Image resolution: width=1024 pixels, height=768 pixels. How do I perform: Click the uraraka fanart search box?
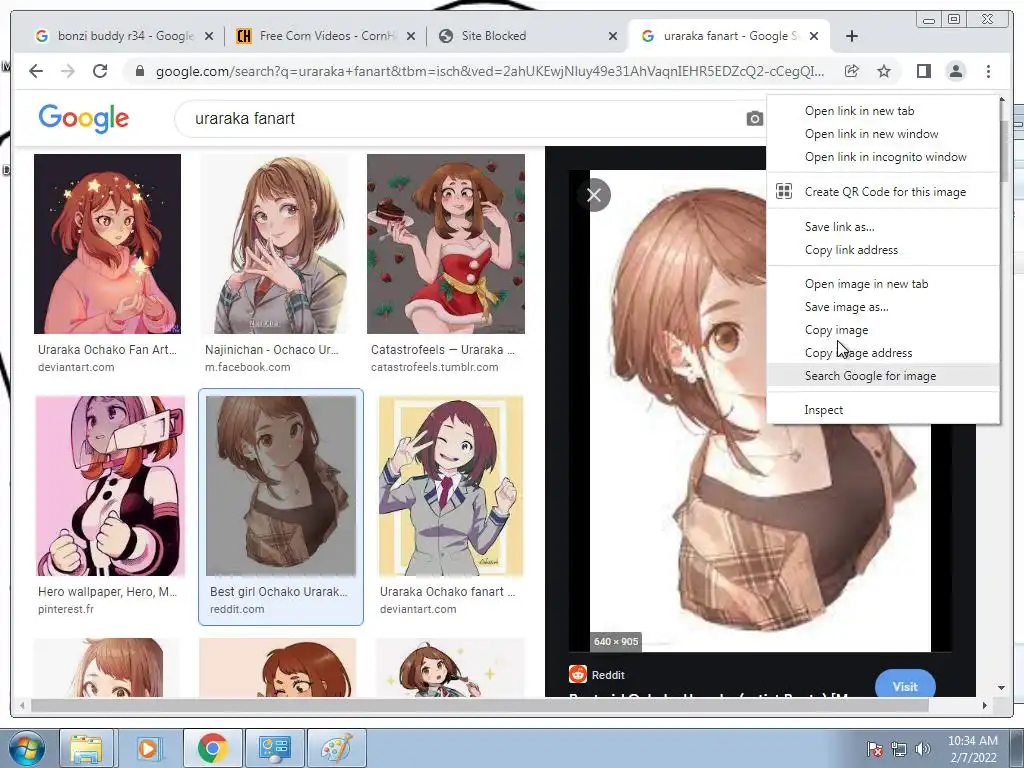coord(457,119)
